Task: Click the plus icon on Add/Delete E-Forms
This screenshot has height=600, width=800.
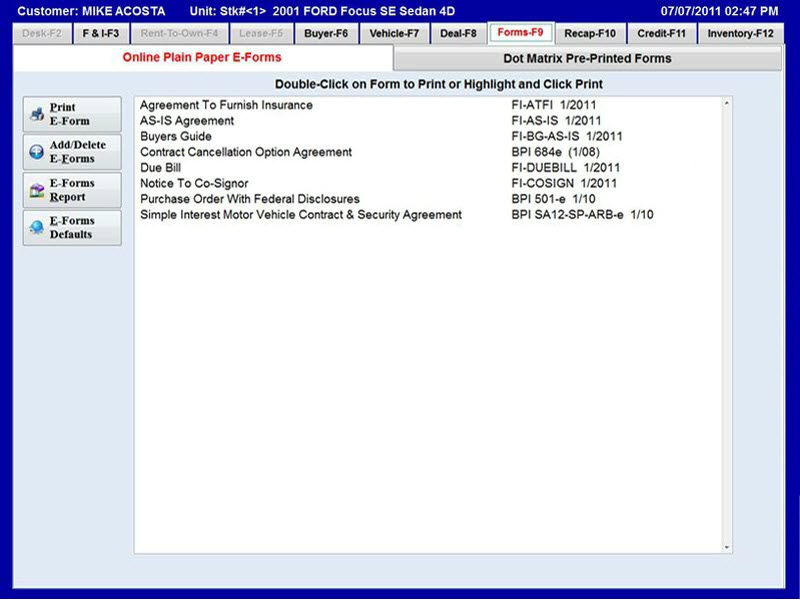Action: pyautogui.click(x=36, y=152)
